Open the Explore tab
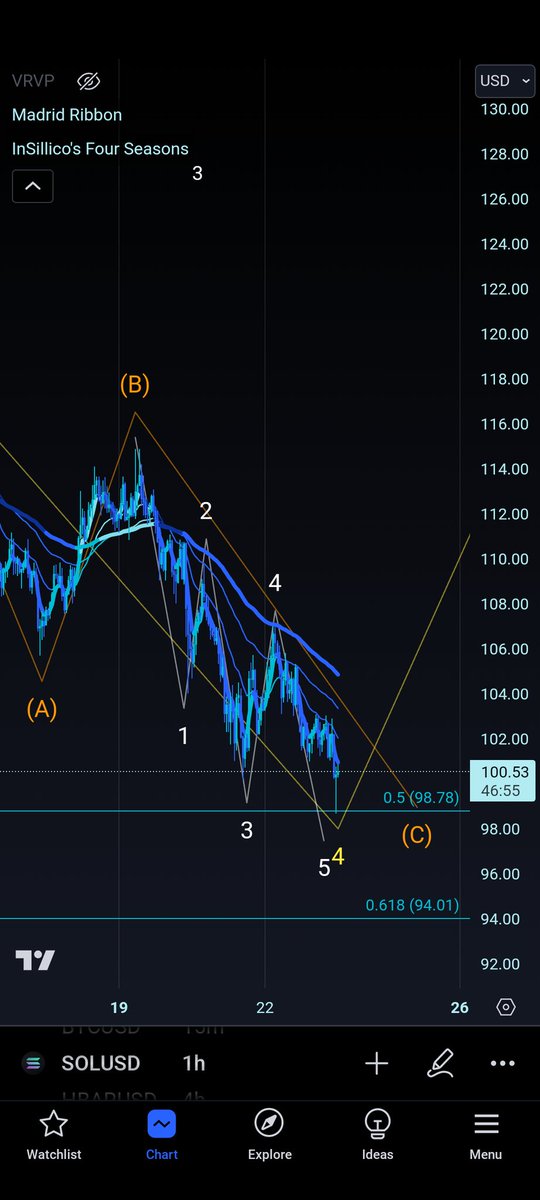Viewport: 540px width, 1200px height. pyautogui.click(x=270, y=1136)
